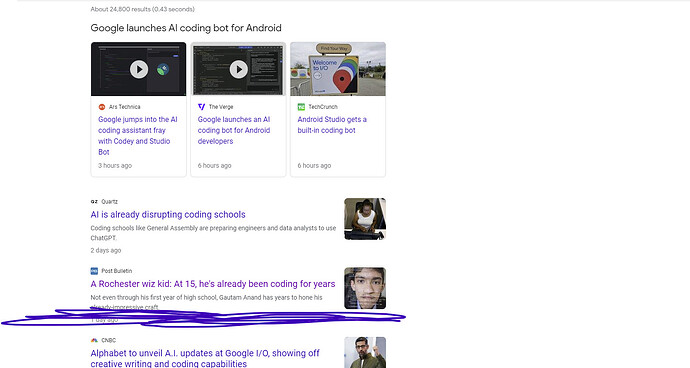Open 'Alphabet to unveil A.I. updates' article
690x368 pixels.
pyautogui.click(x=205, y=358)
